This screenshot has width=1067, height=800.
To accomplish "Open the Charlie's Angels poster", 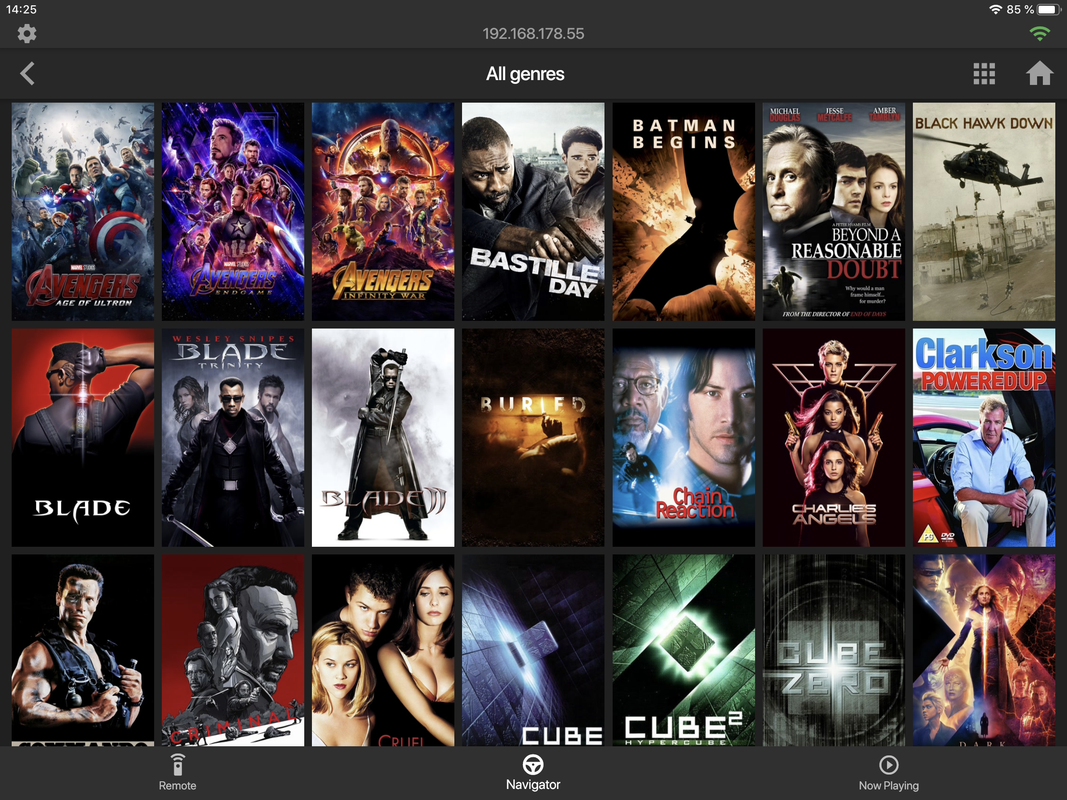I will [834, 437].
